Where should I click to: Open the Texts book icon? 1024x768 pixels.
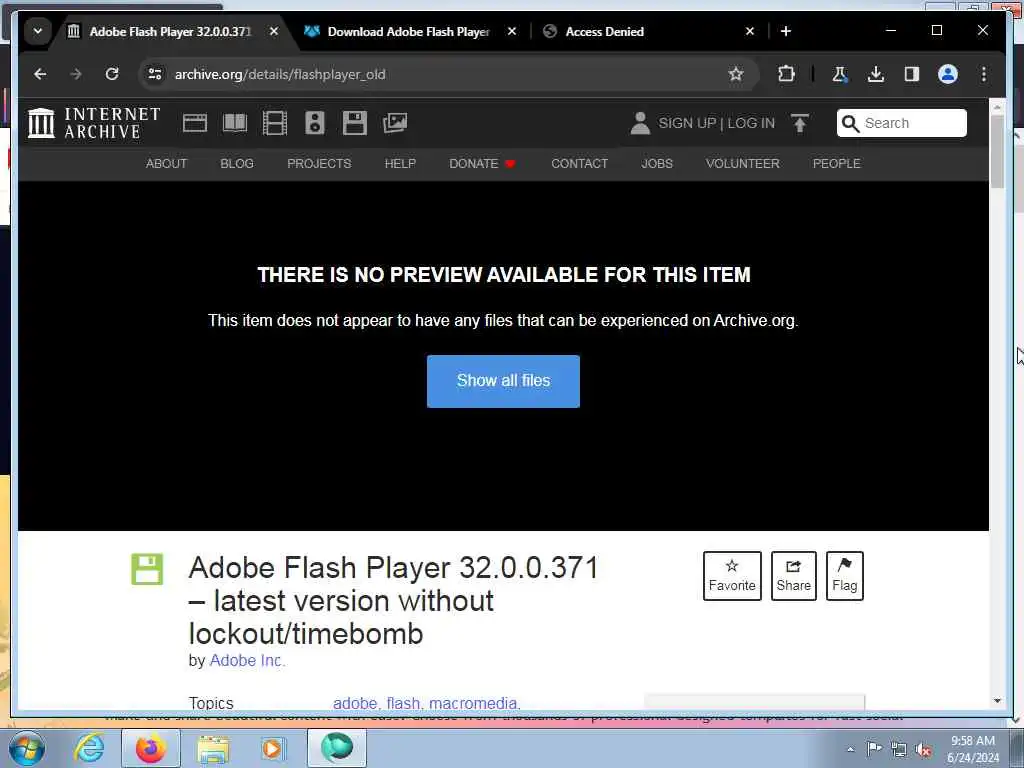(235, 123)
